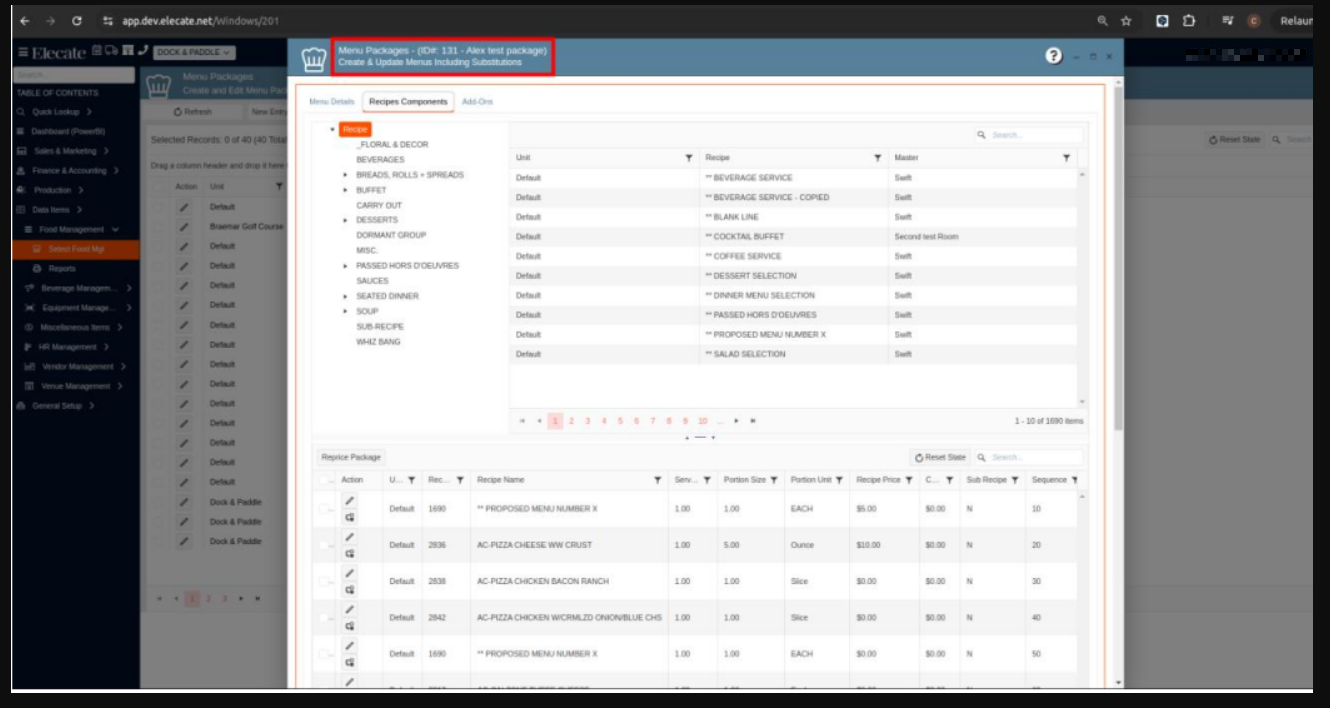Click edit pencil for AC-PIZZA CHEESE WW CRUST

350,536
